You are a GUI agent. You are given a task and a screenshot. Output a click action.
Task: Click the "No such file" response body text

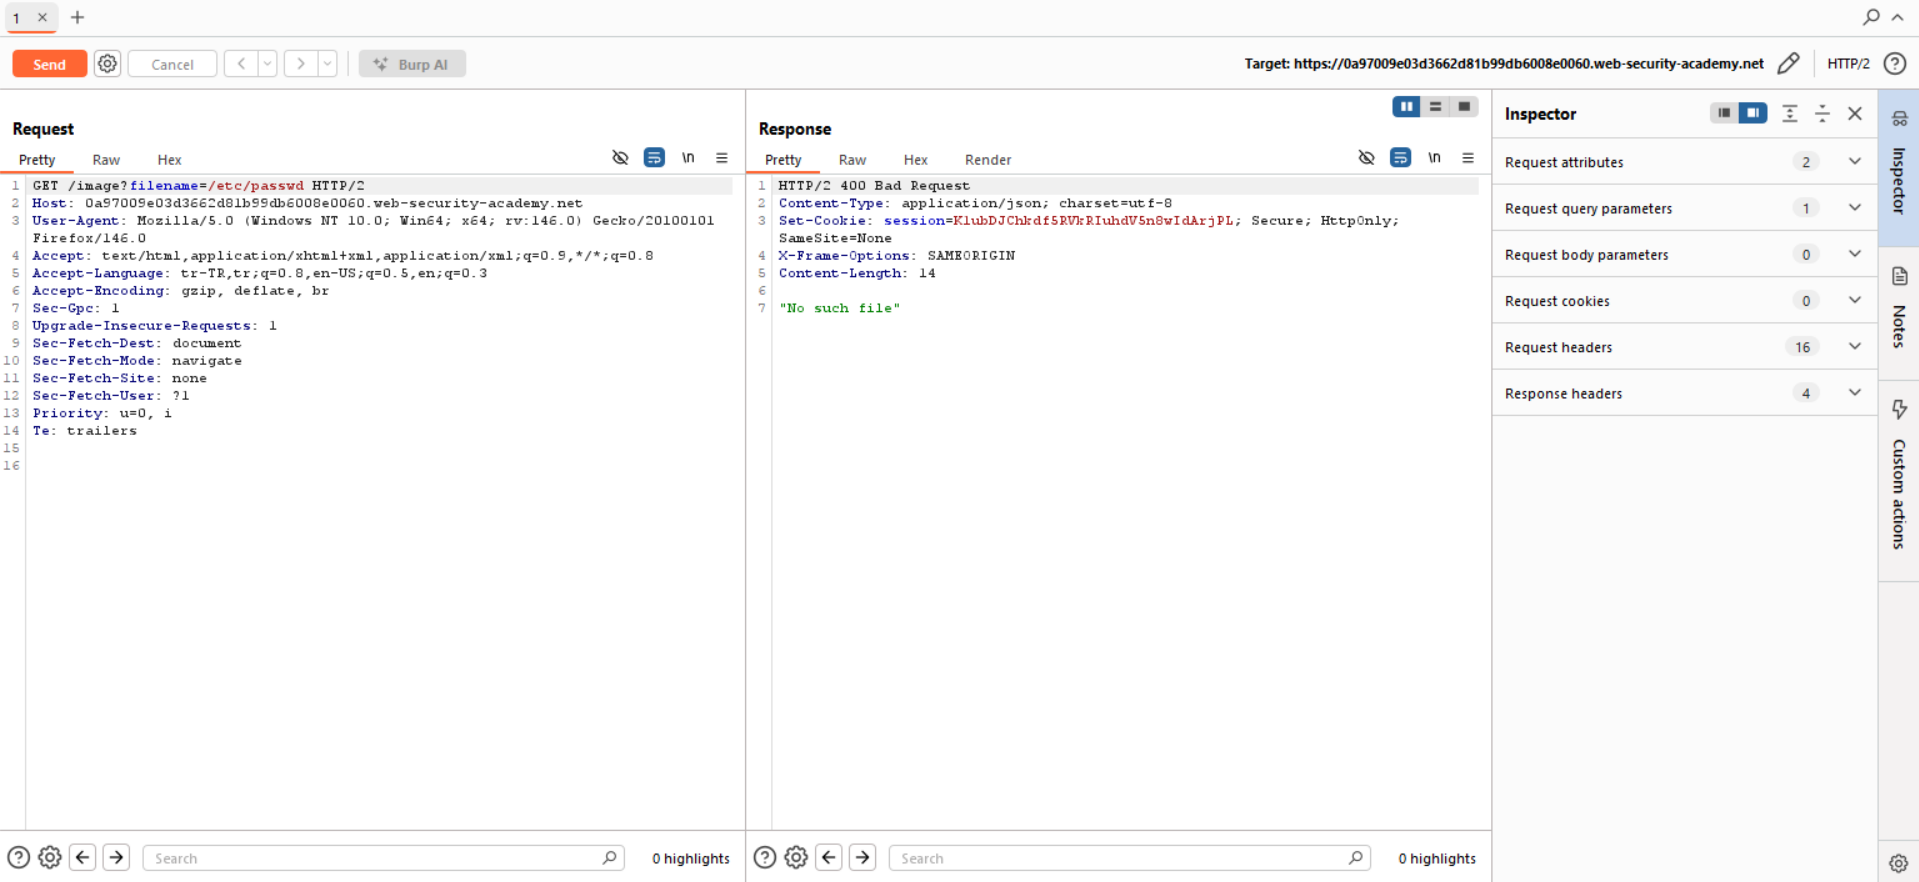[839, 308]
